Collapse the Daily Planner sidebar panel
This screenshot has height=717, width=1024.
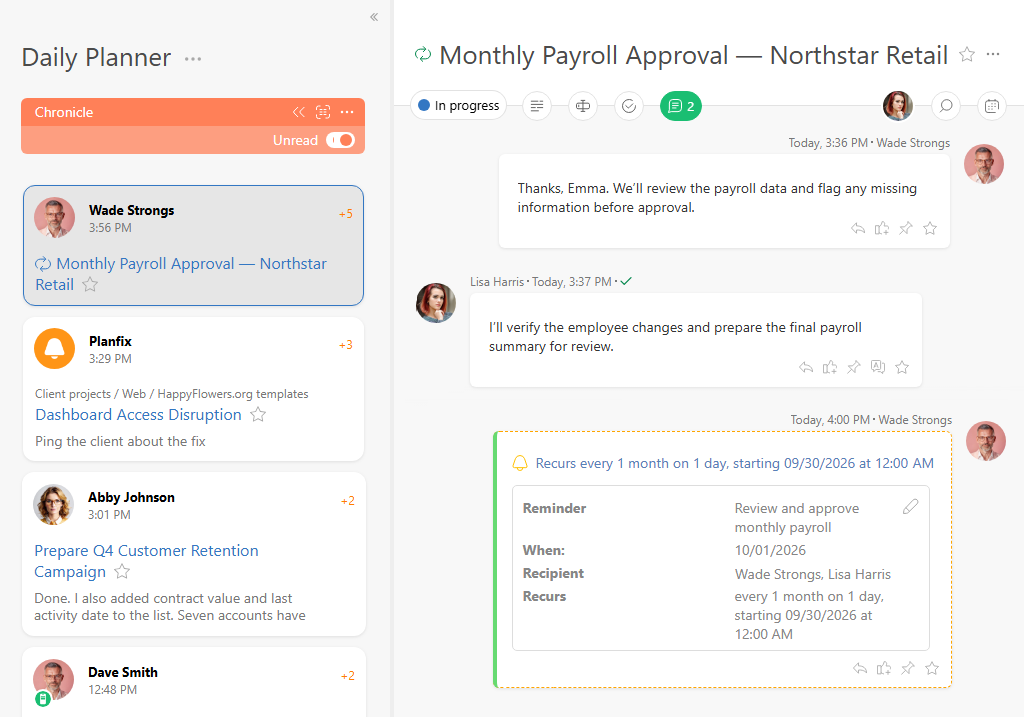click(374, 17)
